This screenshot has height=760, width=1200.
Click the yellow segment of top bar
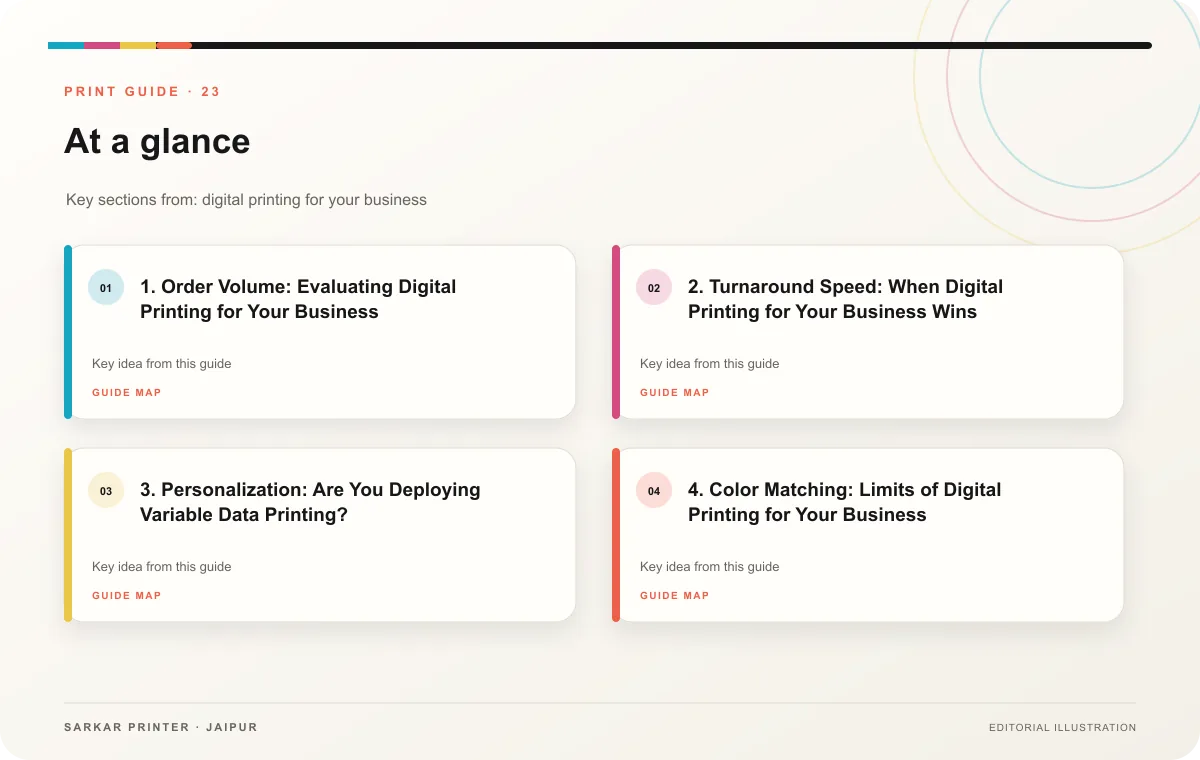(x=138, y=45)
